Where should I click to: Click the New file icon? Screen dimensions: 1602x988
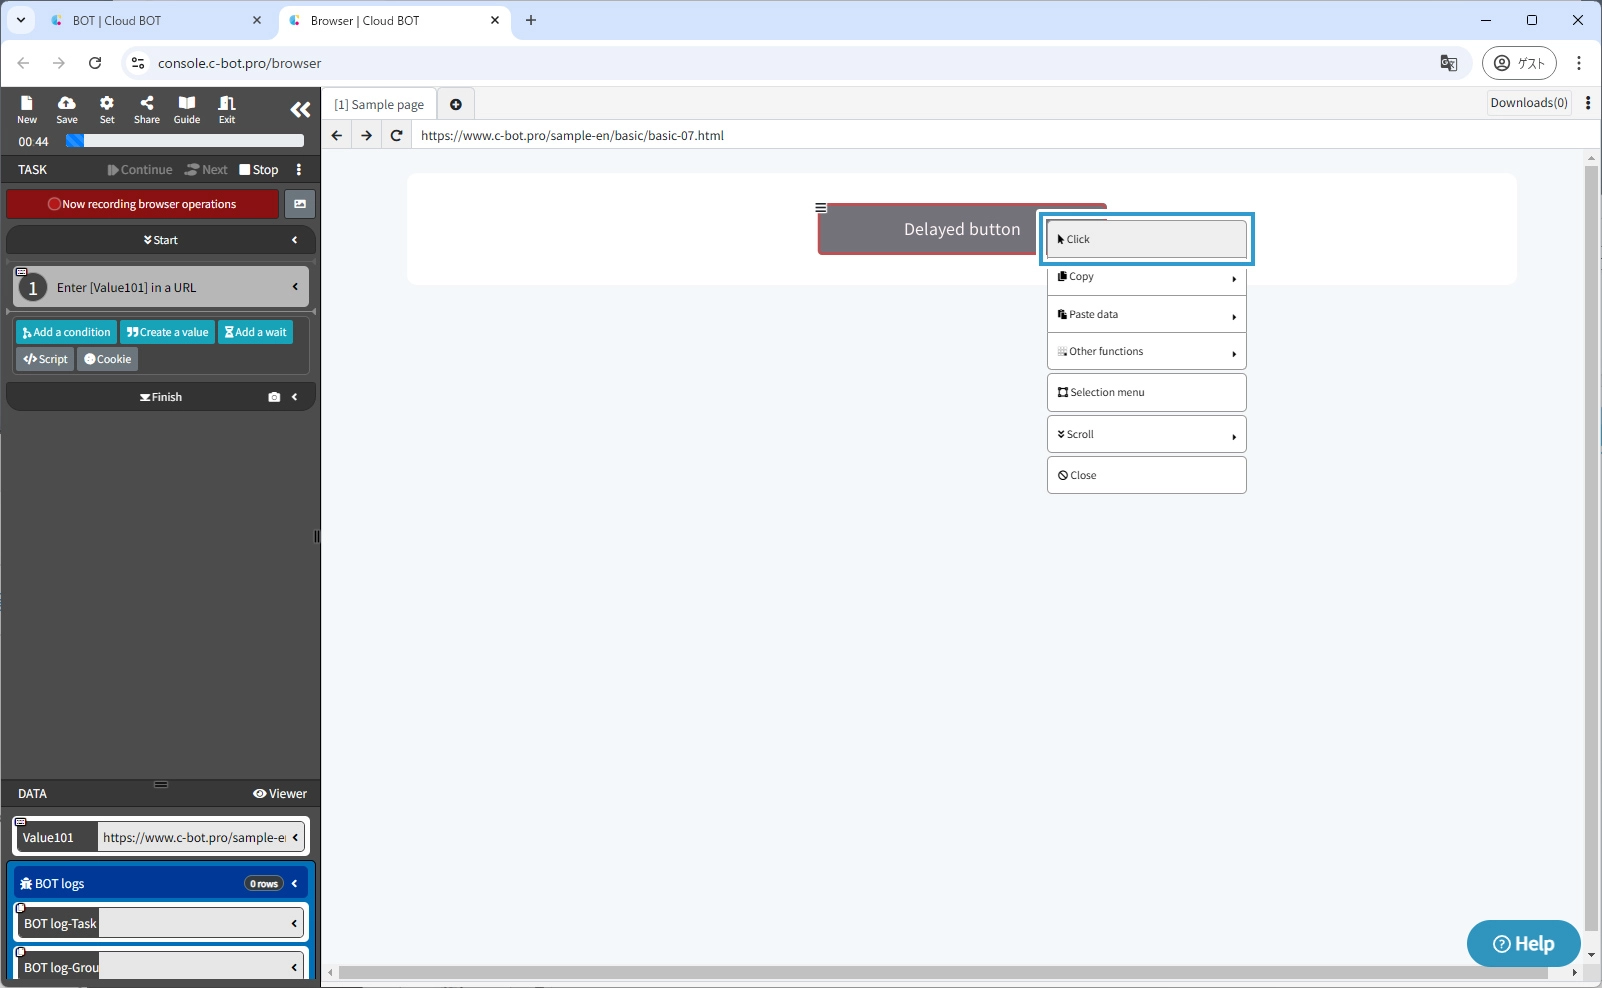click(27, 109)
